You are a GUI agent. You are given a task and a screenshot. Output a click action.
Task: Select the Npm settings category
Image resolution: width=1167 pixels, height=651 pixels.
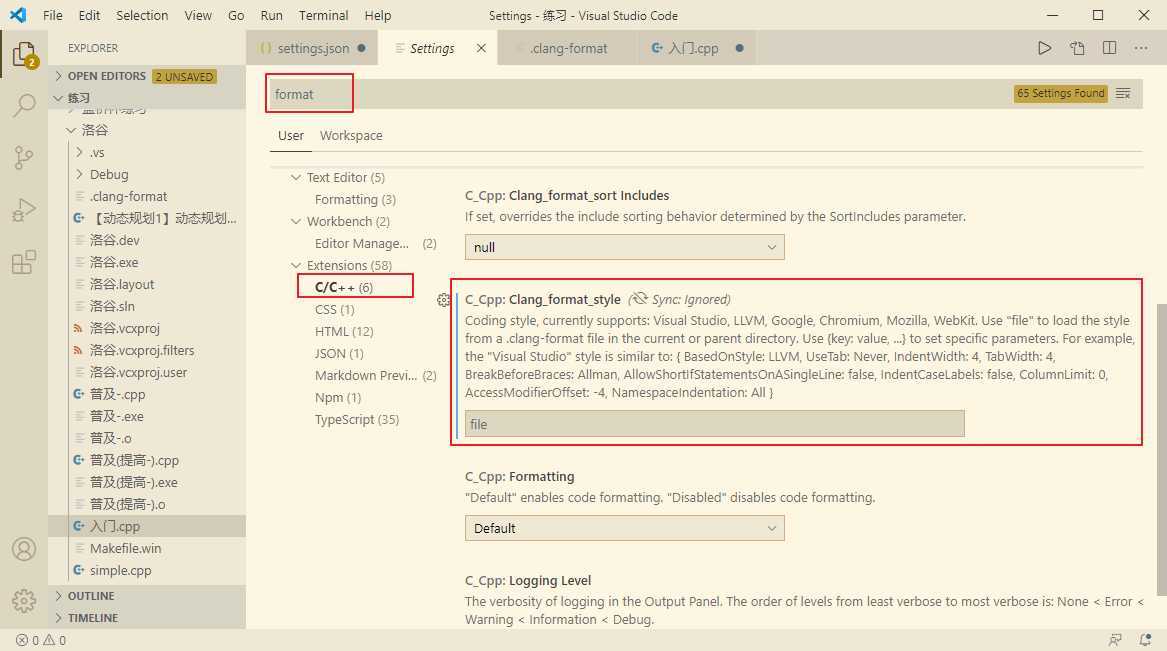tap(338, 397)
